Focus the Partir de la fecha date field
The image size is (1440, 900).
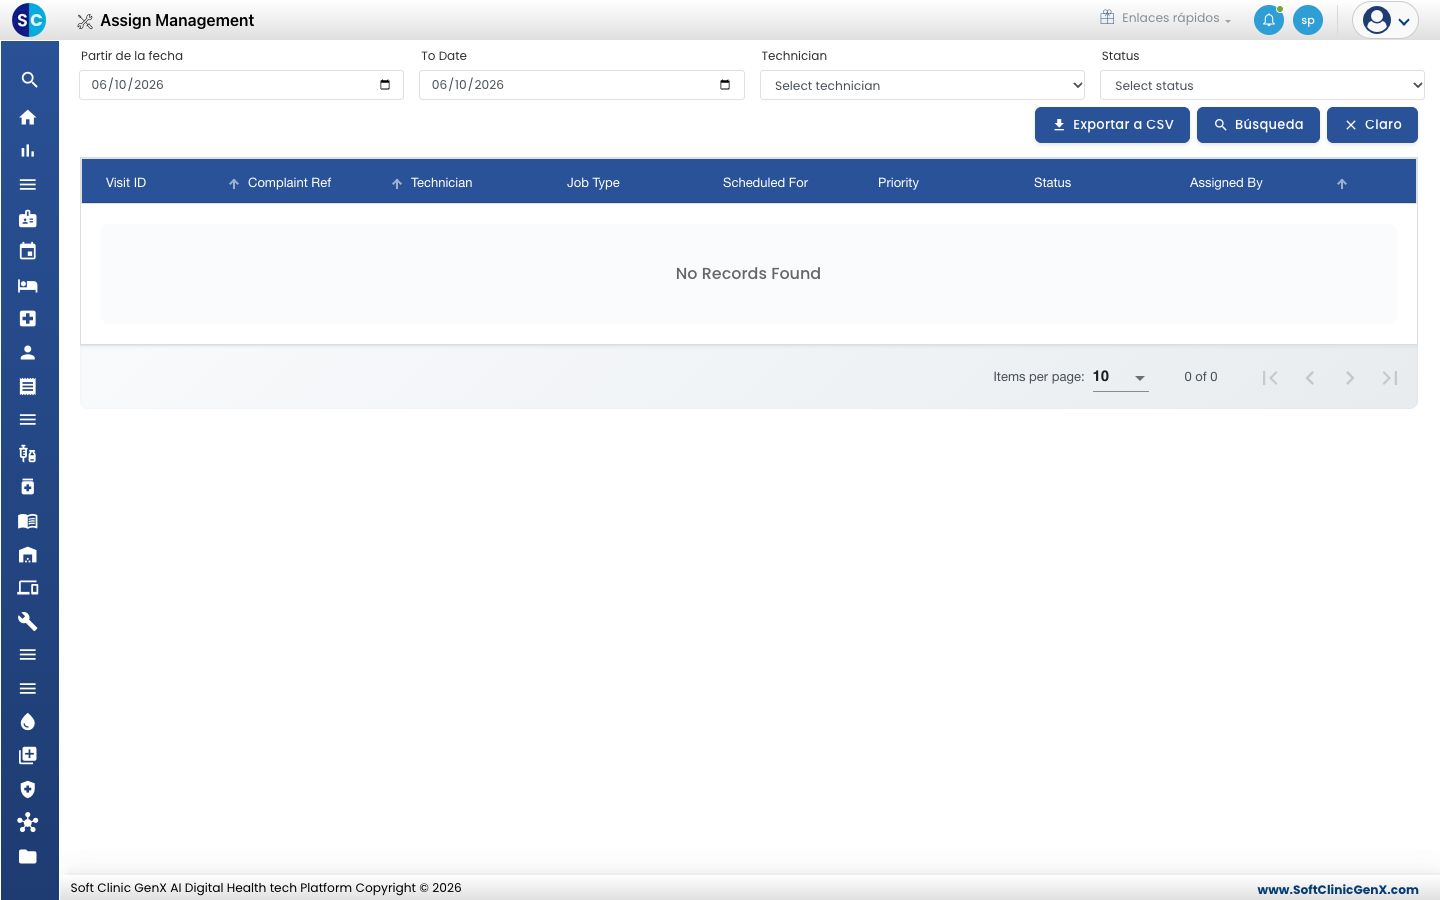click(x=241, y=85)
